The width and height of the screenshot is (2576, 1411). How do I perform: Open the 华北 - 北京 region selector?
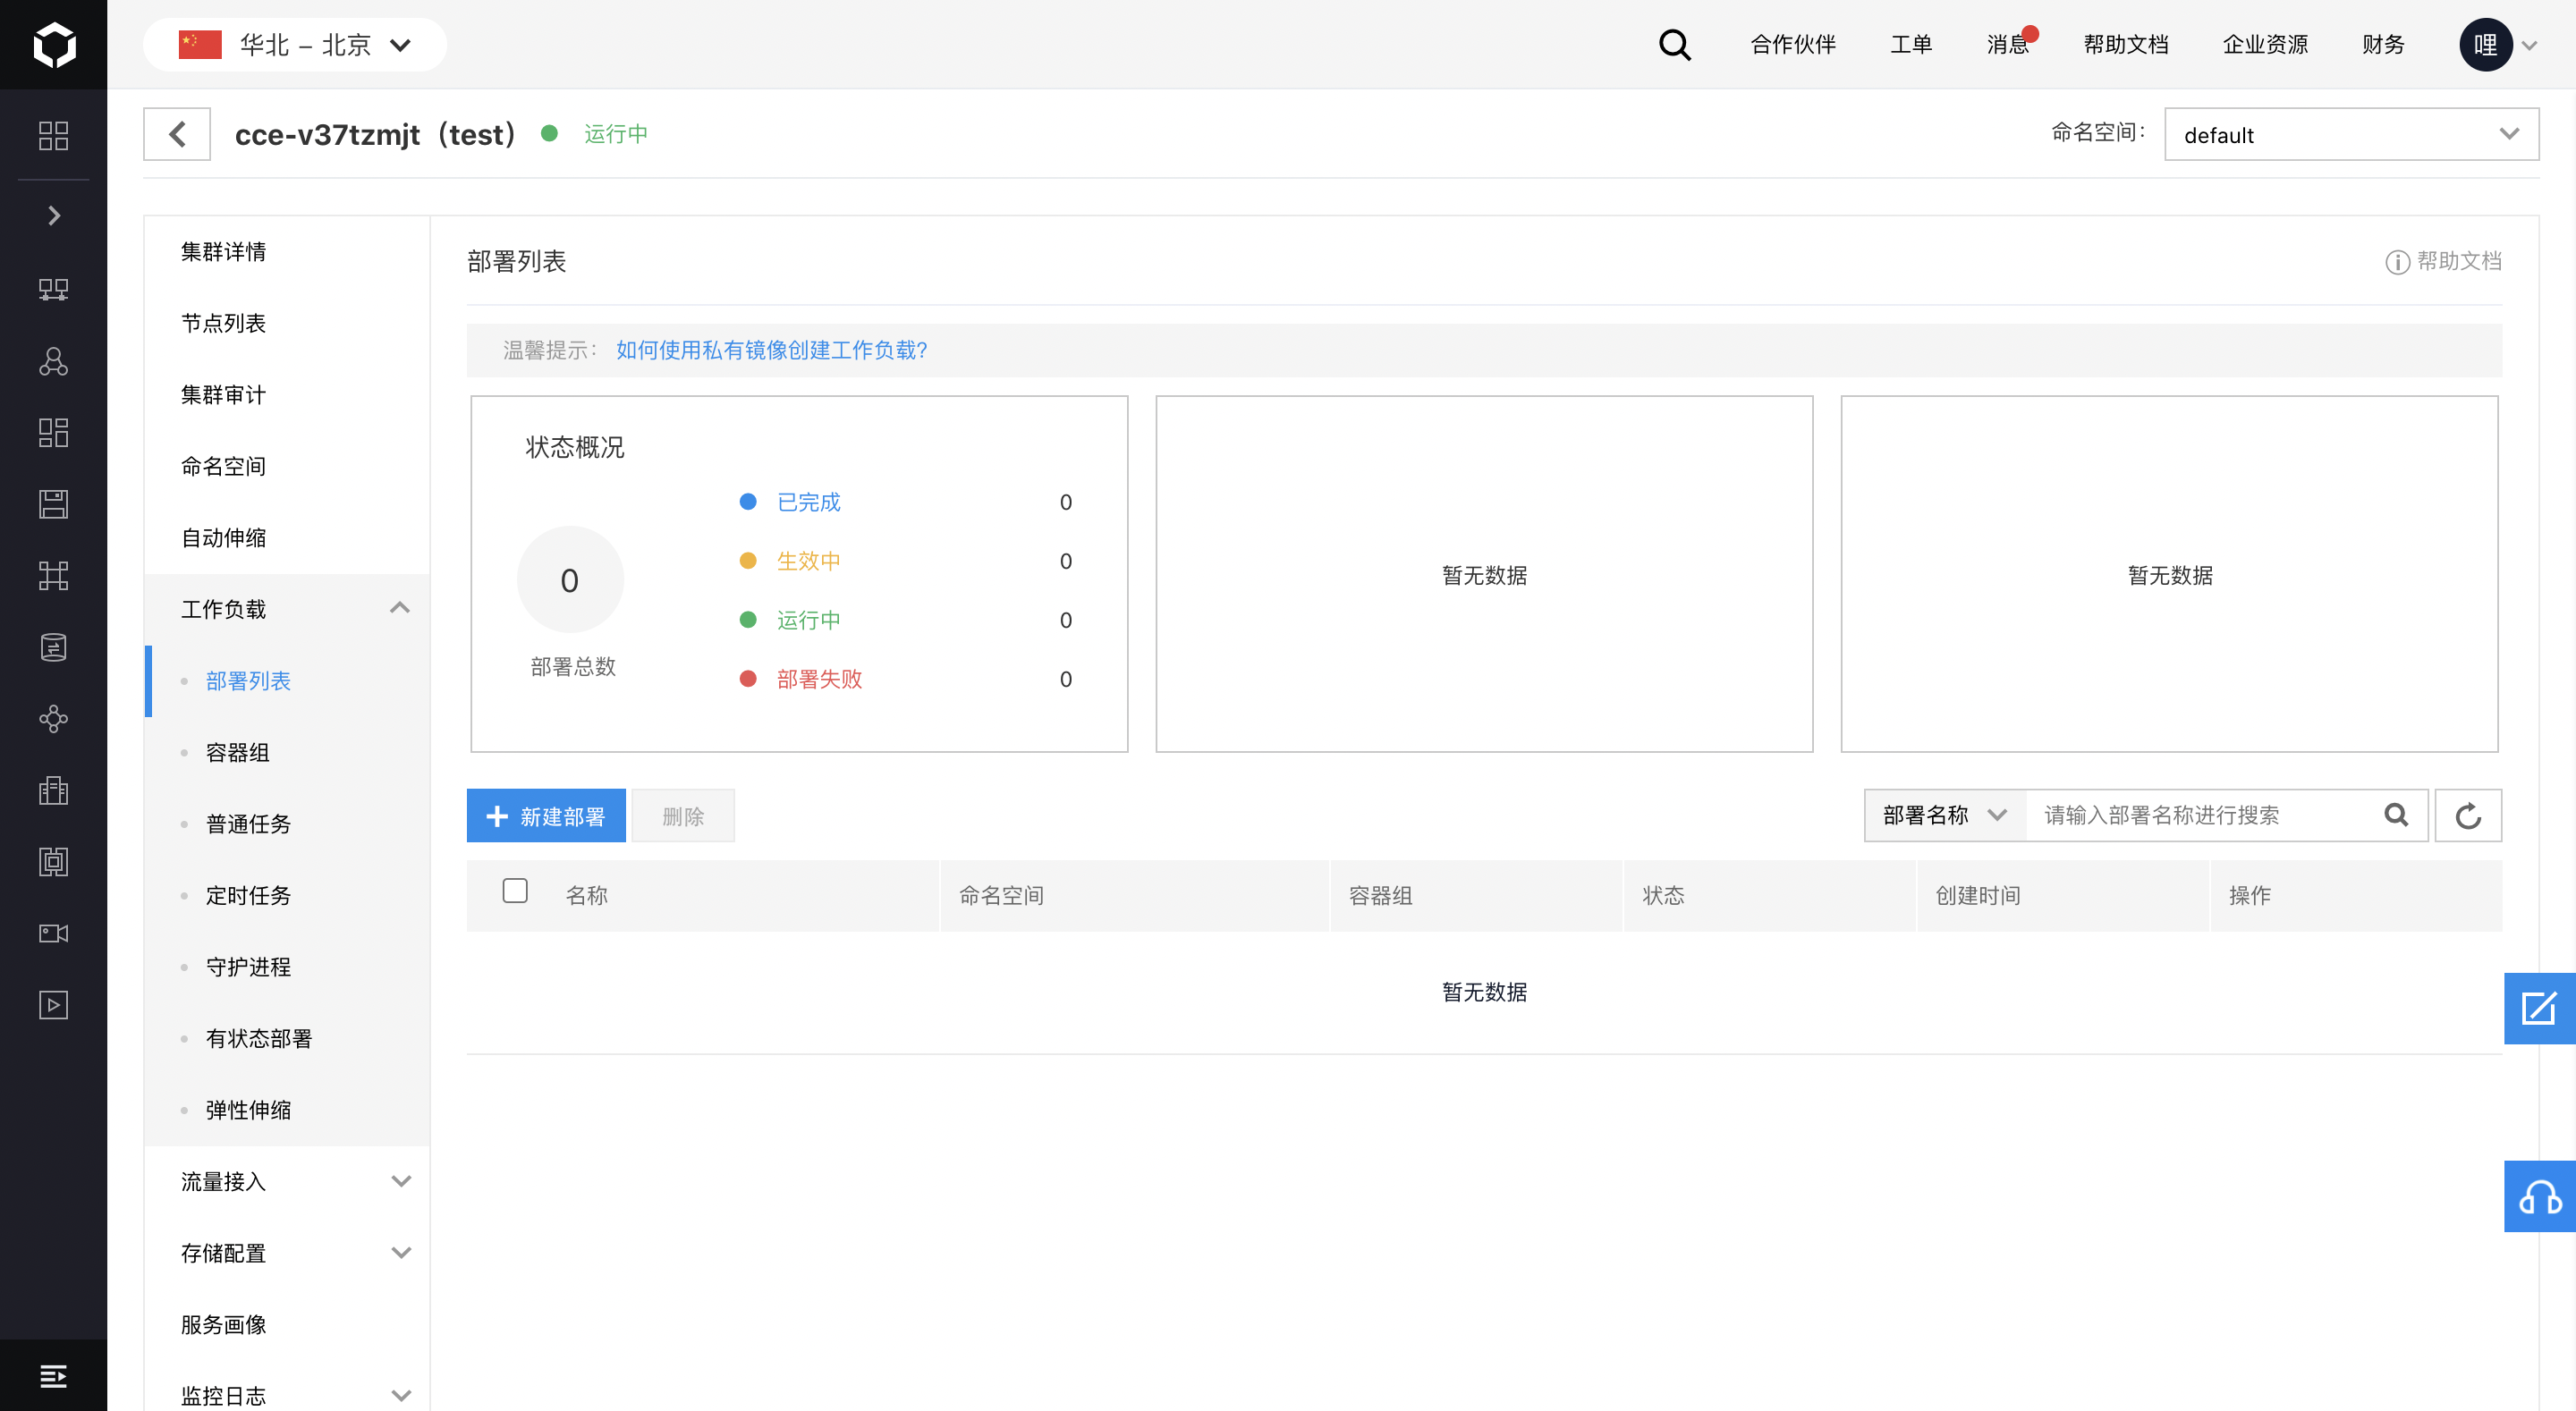[x=295, y=45]
